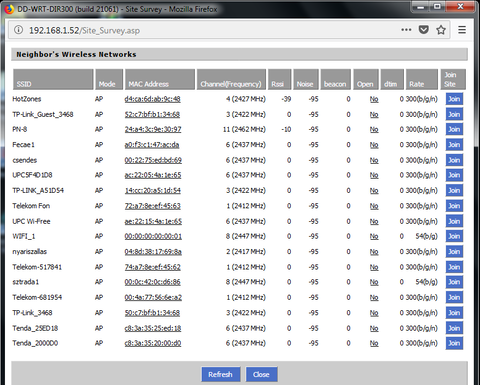The image size is (480, 385).
Task: Join the UPC5F4D1D8 network
Action: pyautogui.click(x=454, y=175)
